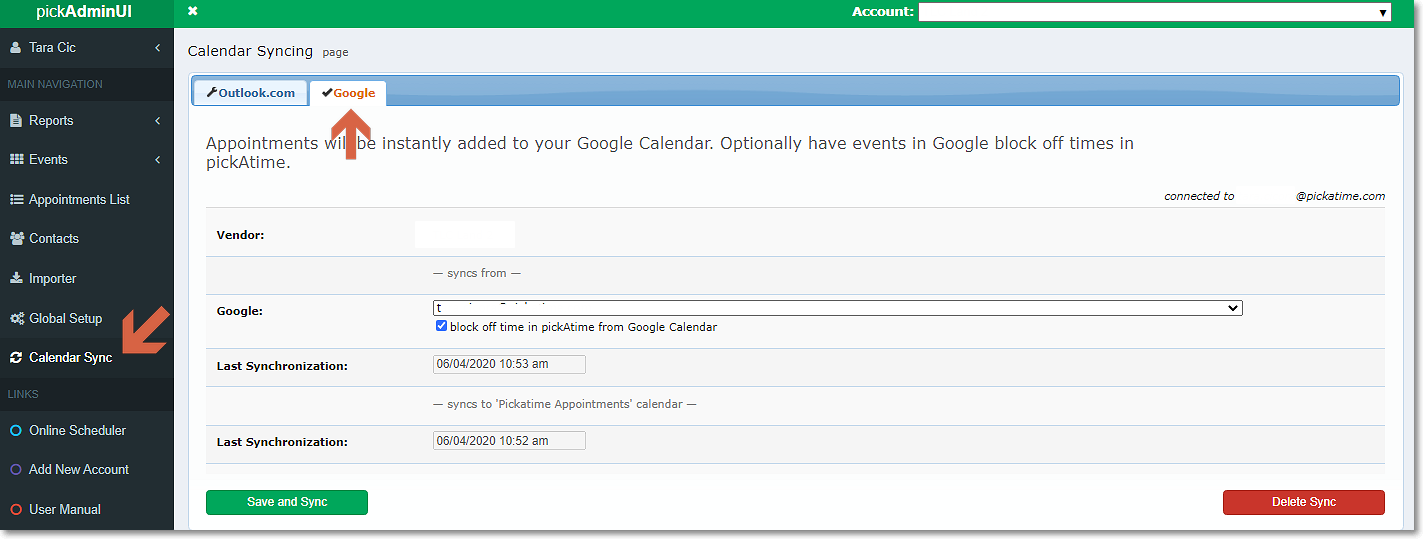Image resolution: width=1423 pixels, height=539 pixels.
Task: Open the Google calendar dropdown
Action: pyautogui.click(x=837, y=308)
